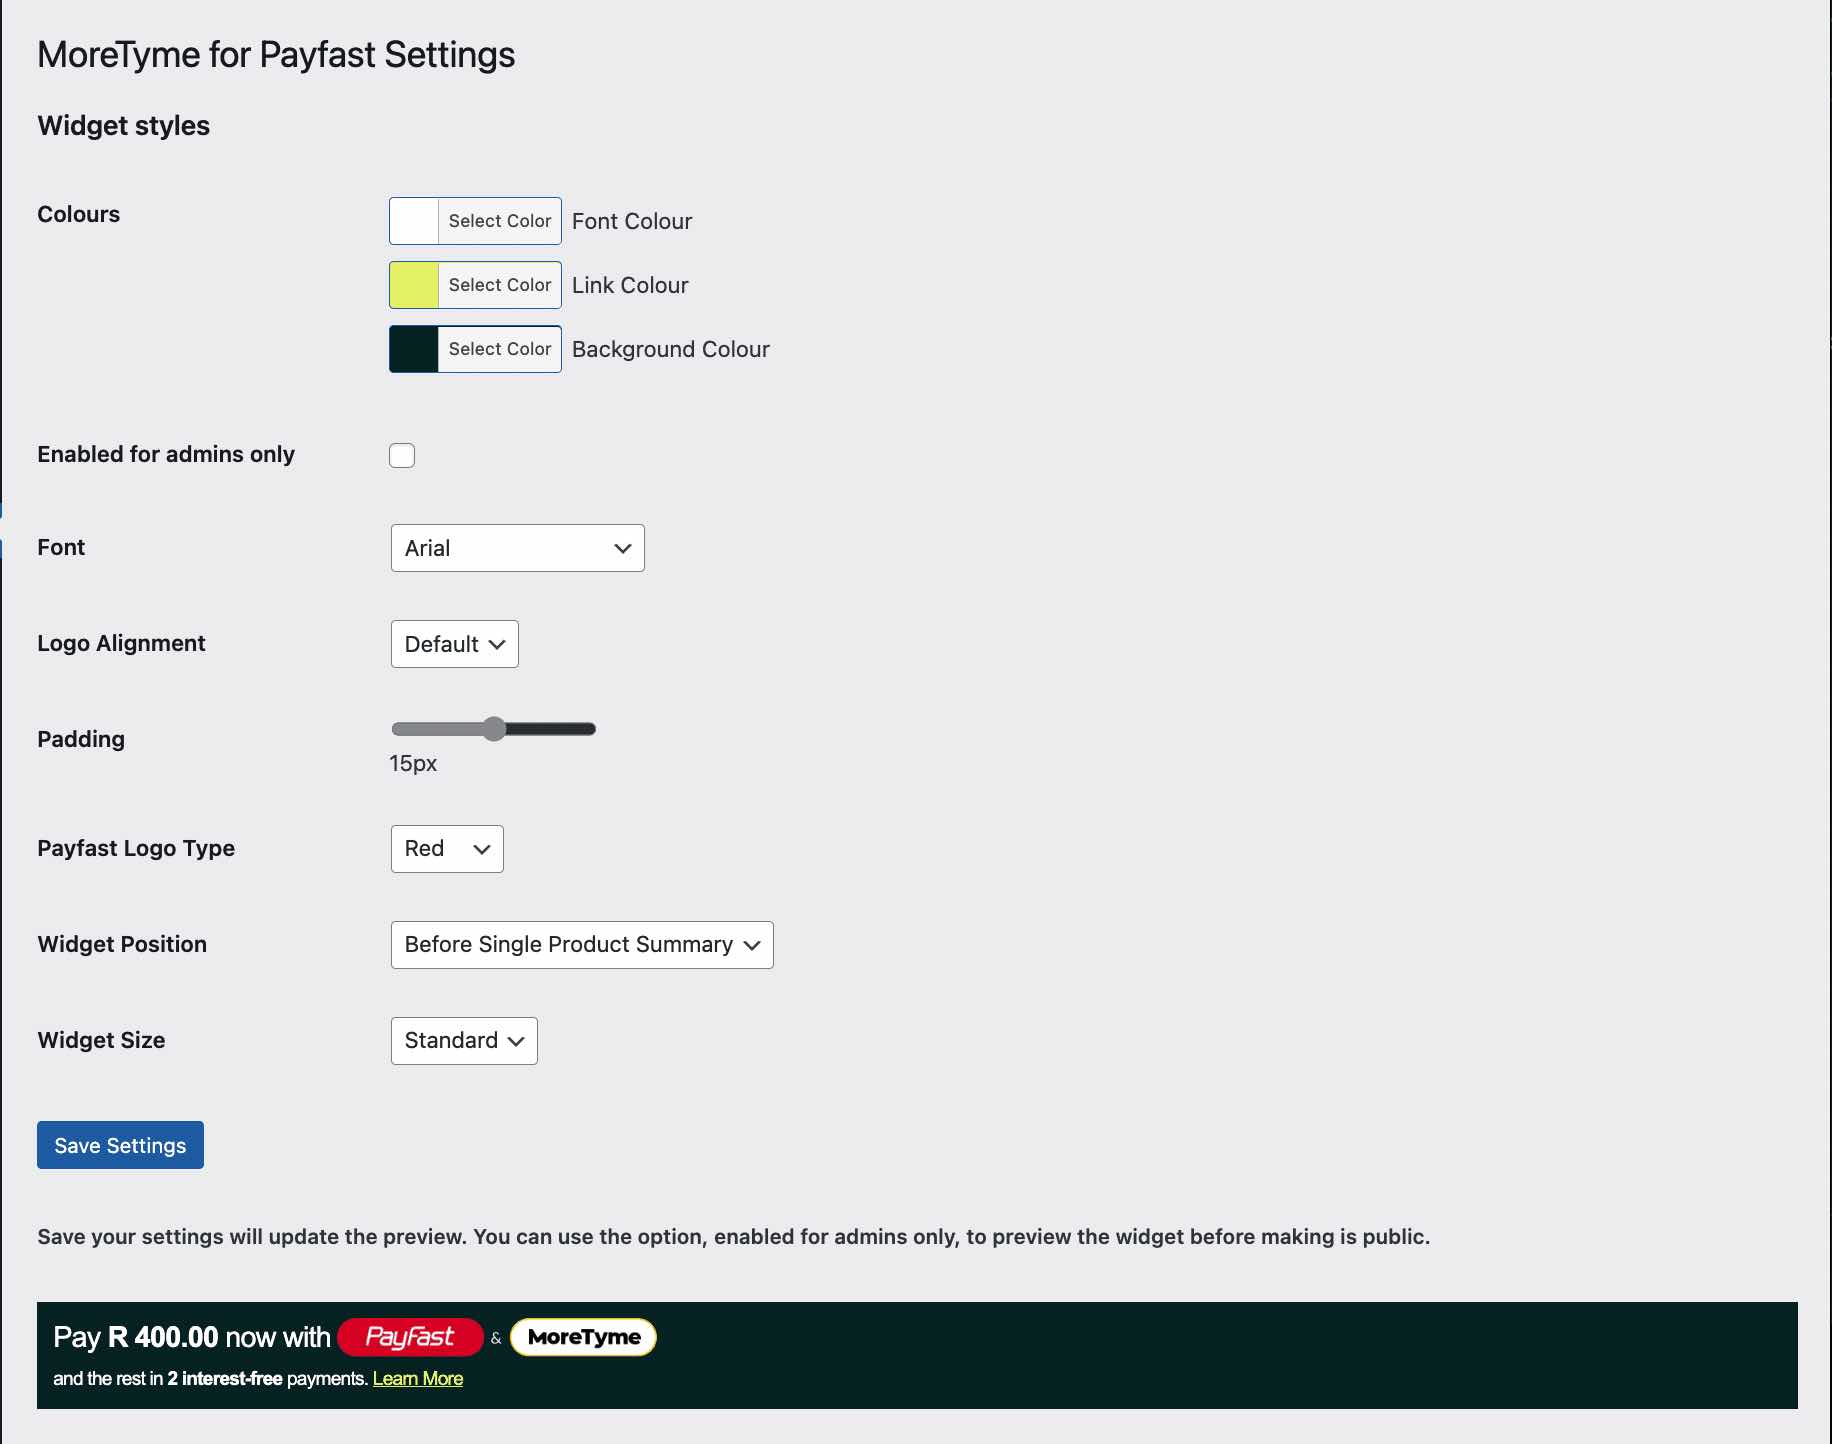This screenshot has width=1832, height=1444.
Task: Open Select Color button for Font Colour
Action: click(x=500, y=221)
